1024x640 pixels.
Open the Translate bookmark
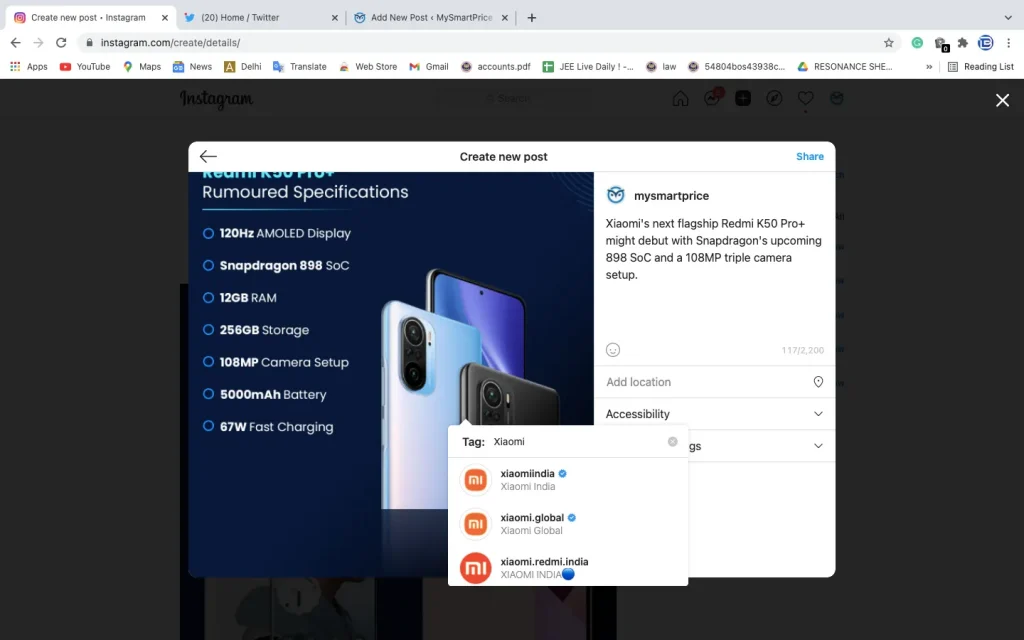299,67
